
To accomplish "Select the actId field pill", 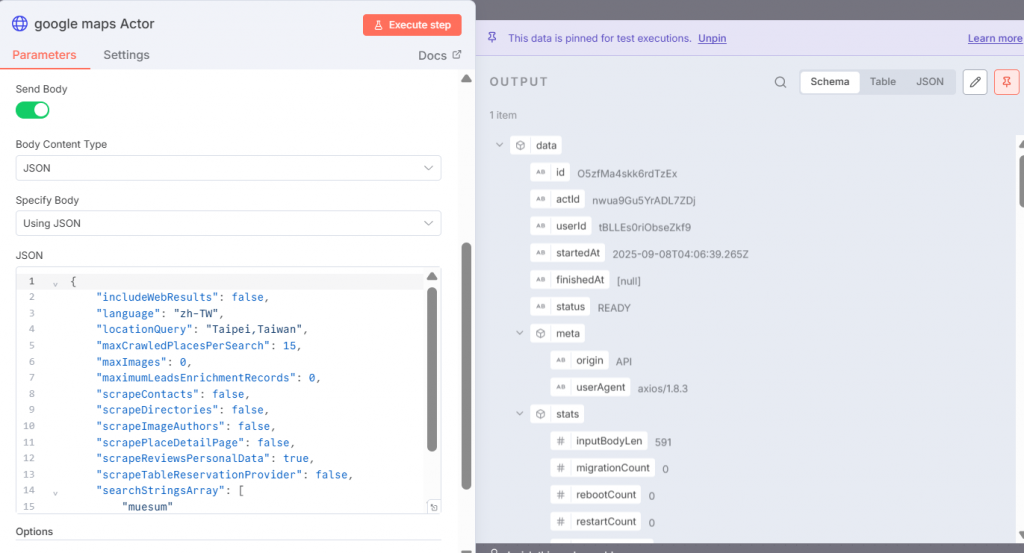I will (558, 199).
